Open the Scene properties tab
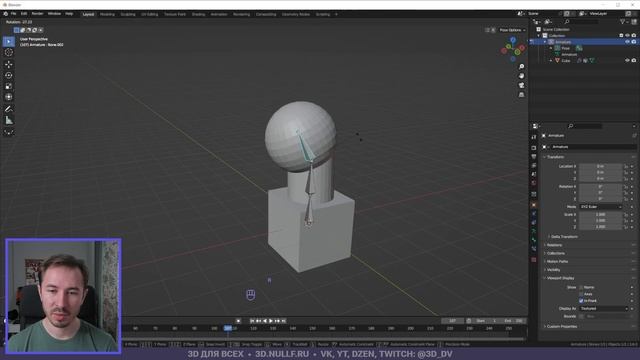 point(533,174)
